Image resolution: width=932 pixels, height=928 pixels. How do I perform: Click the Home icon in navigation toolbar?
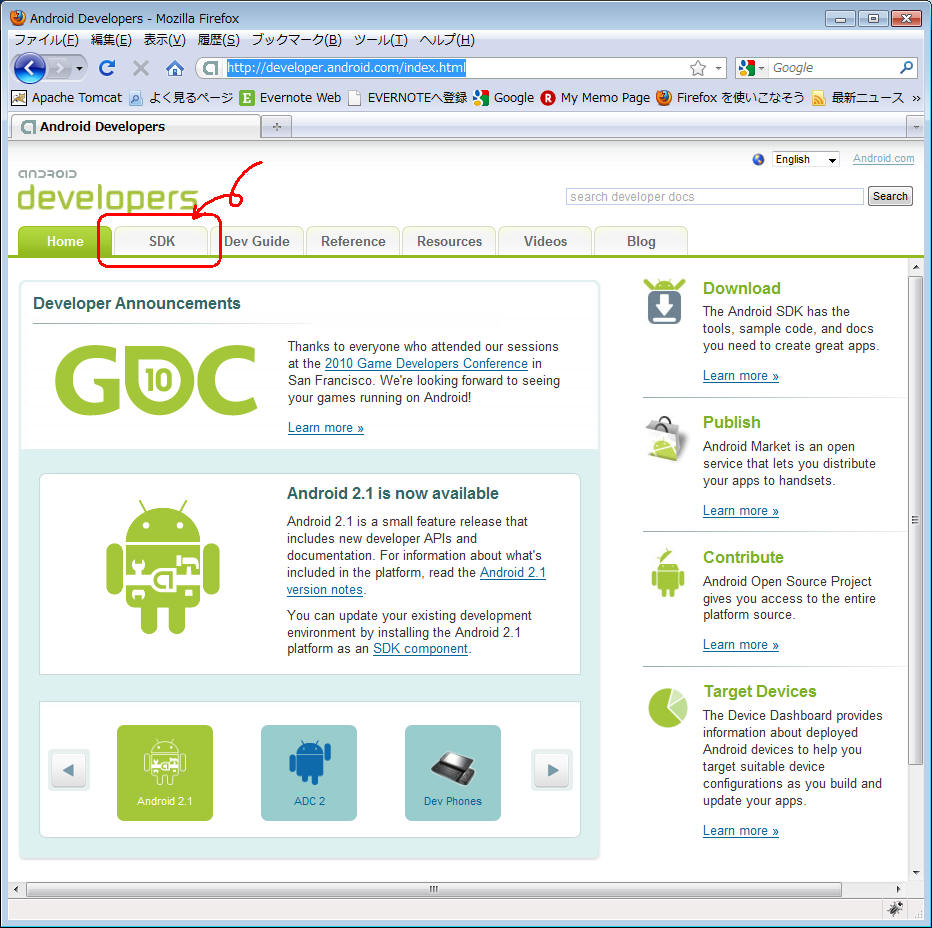[x=175, y=68]
